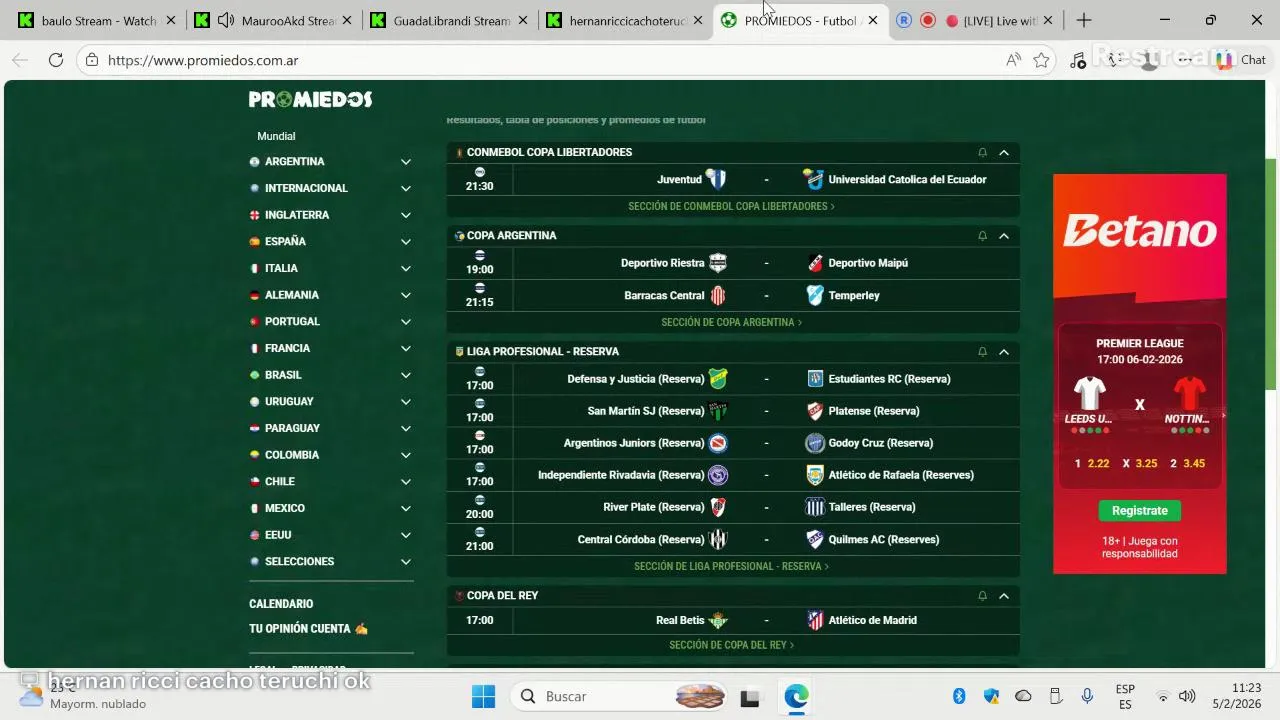Expand Internacional sidebar menu

coord(406,188)
